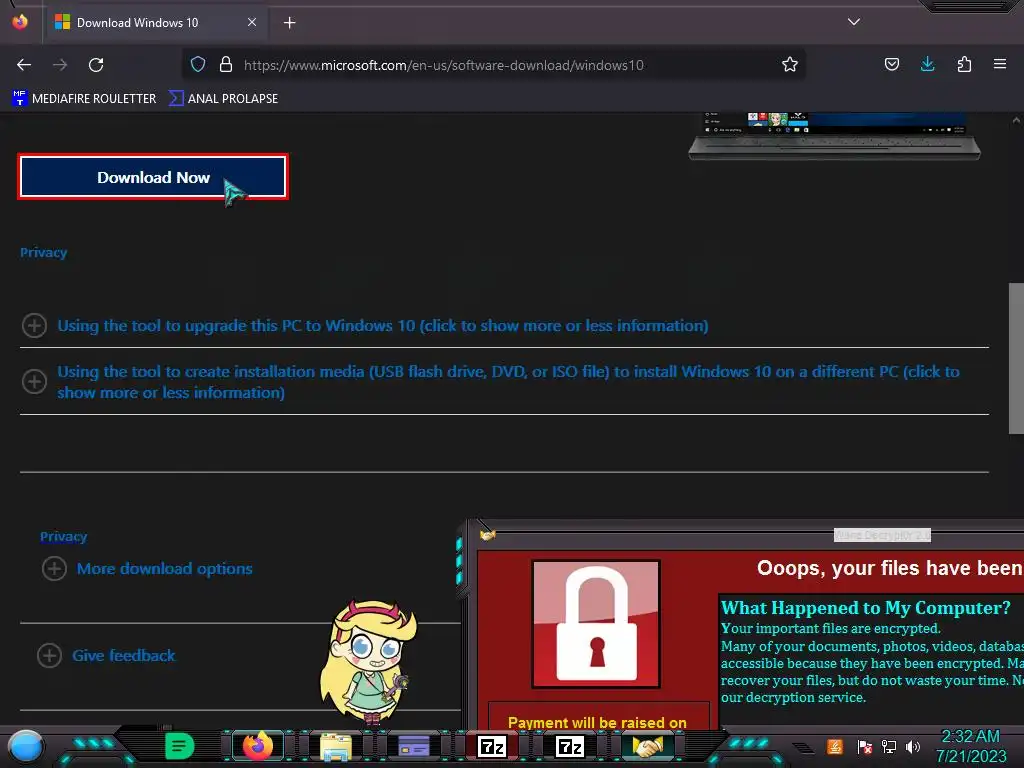The height and width of the screenshot is (768, 1024).
Task: Open the tracking protection shield icon
Action: pos(198,65)
